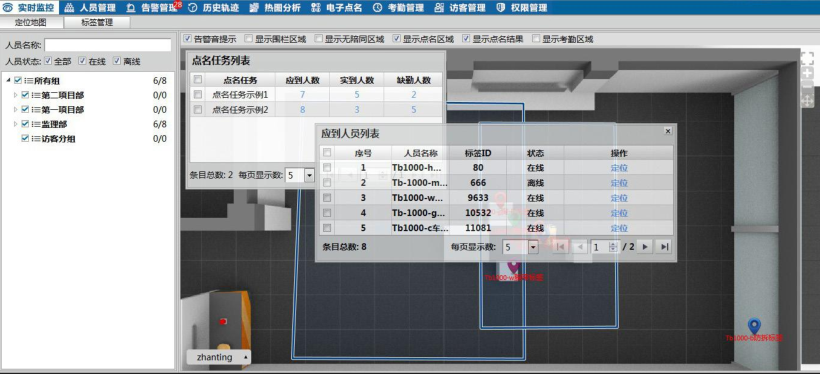This screenshot has height=375, width=820.
Task: Uncheck the 离线 personnel status checkbox
Action: click(117, 61)
